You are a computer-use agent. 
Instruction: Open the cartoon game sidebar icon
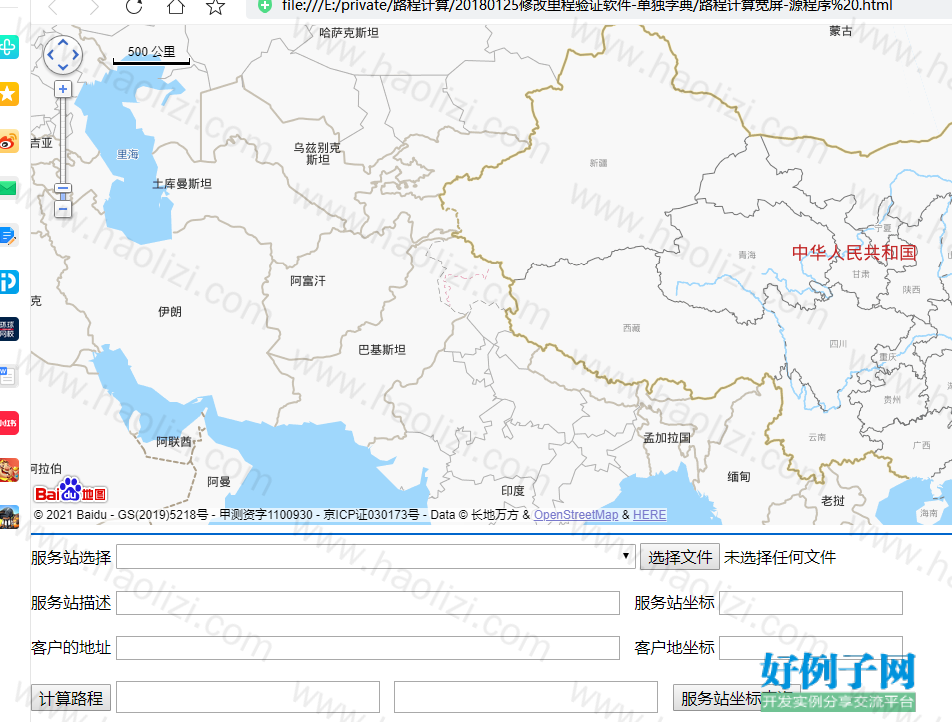pyautogui.click(x=8, y=470)
